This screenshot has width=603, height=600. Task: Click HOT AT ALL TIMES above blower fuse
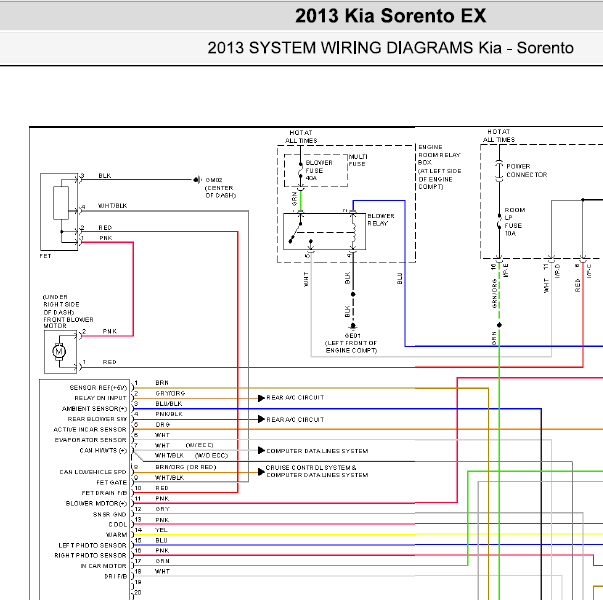(301, 137)
